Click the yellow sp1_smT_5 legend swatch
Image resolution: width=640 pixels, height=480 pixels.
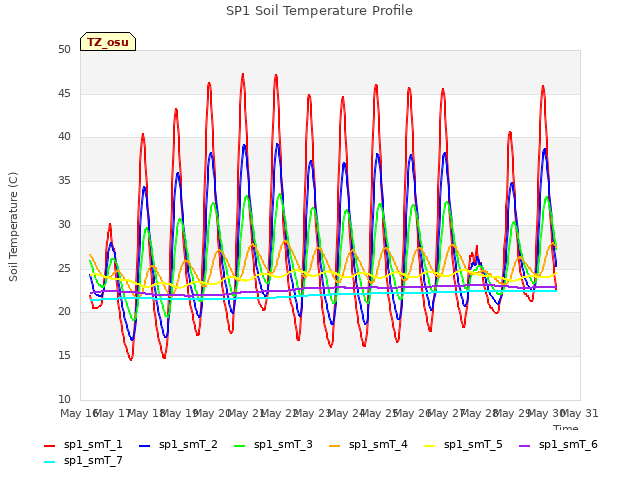pos(429,446)
